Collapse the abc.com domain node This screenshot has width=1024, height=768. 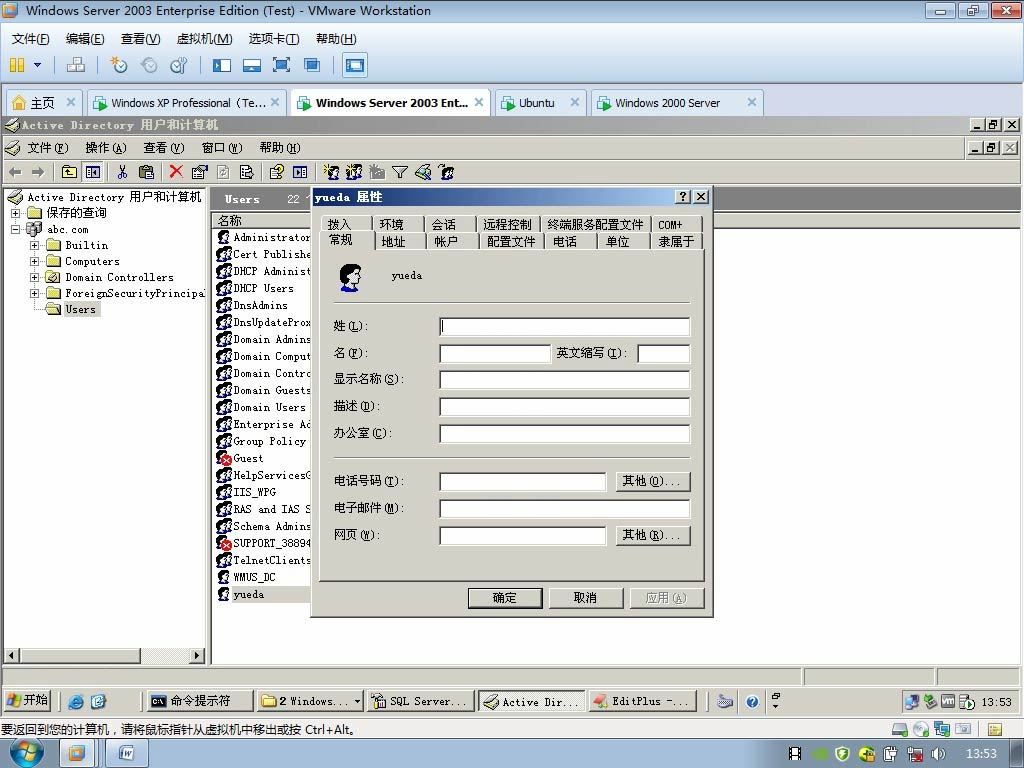point(16,229)
